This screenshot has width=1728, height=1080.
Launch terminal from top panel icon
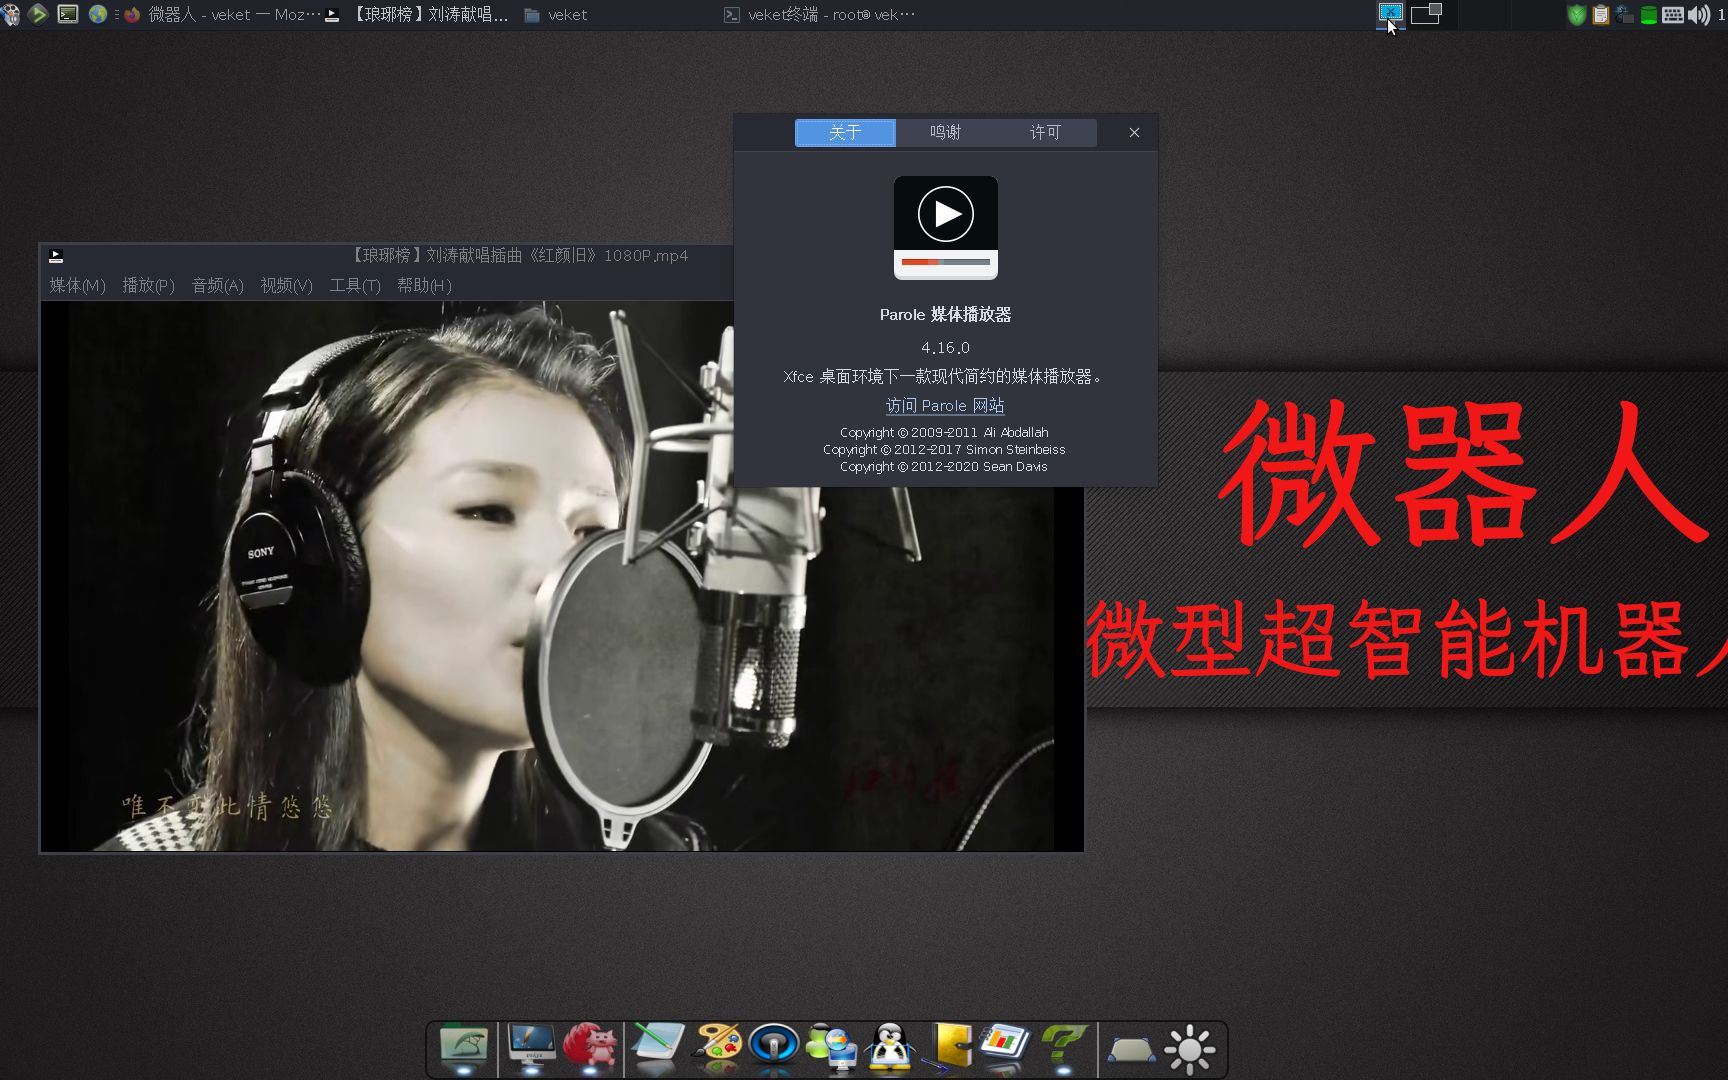(x=68, y=14)
